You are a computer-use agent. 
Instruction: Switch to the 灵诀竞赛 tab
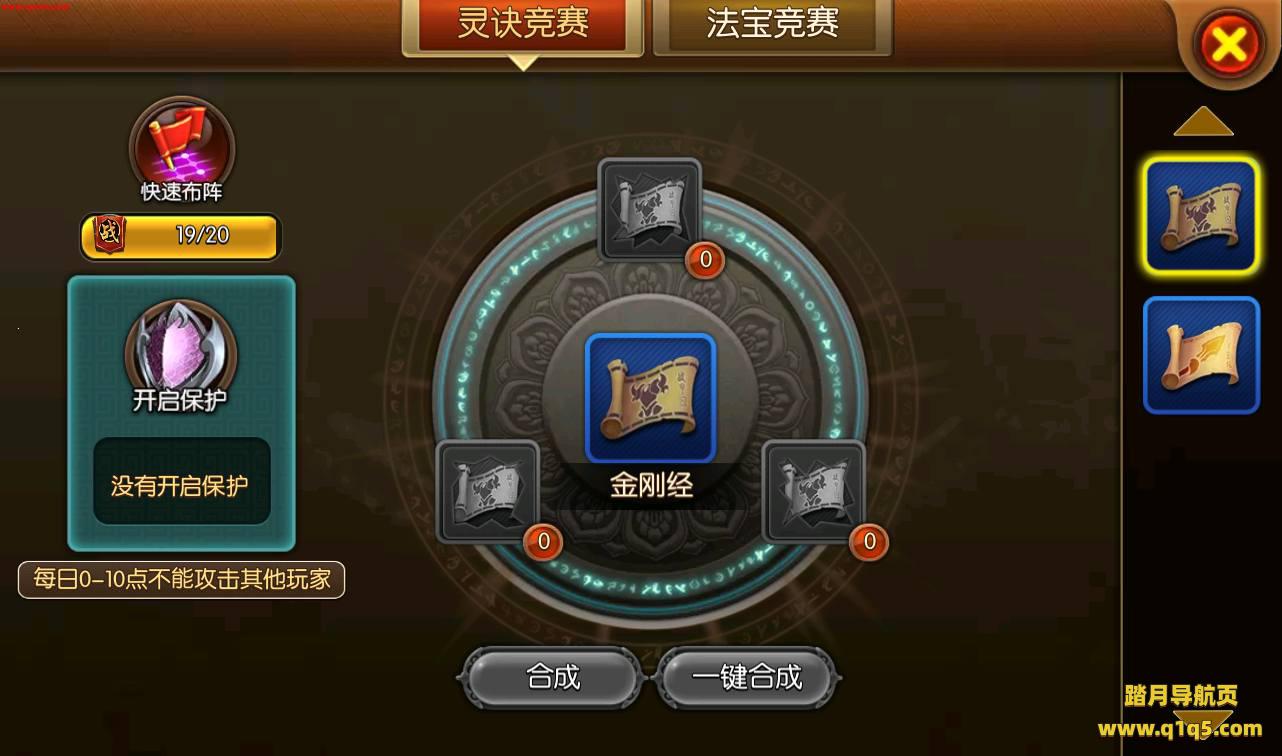522,25
